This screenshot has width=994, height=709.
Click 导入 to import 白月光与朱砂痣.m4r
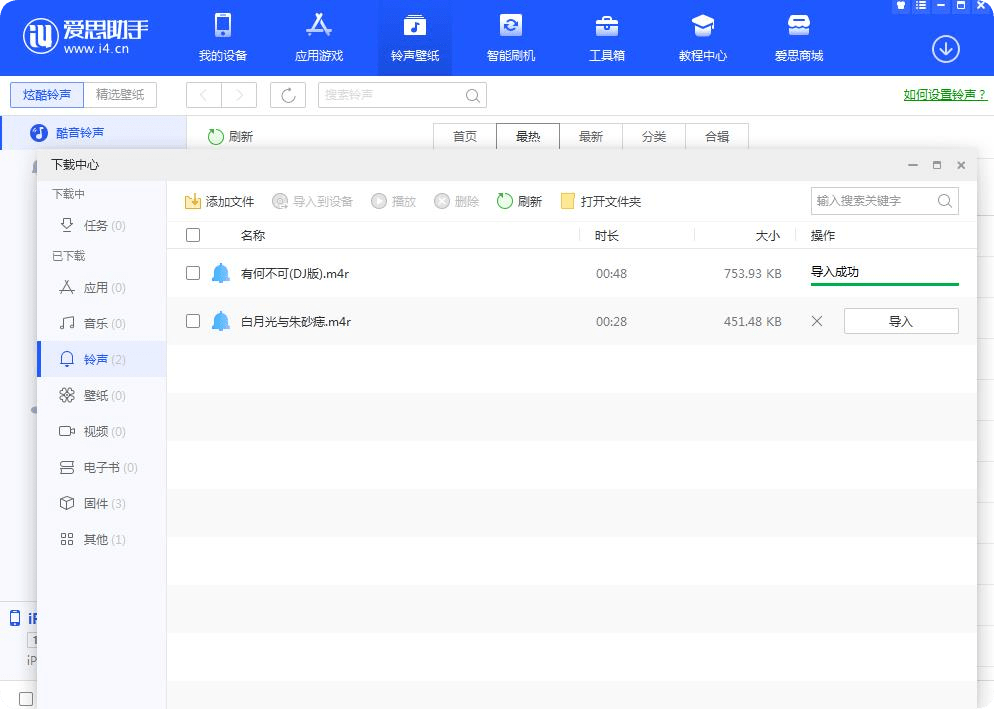900,321
